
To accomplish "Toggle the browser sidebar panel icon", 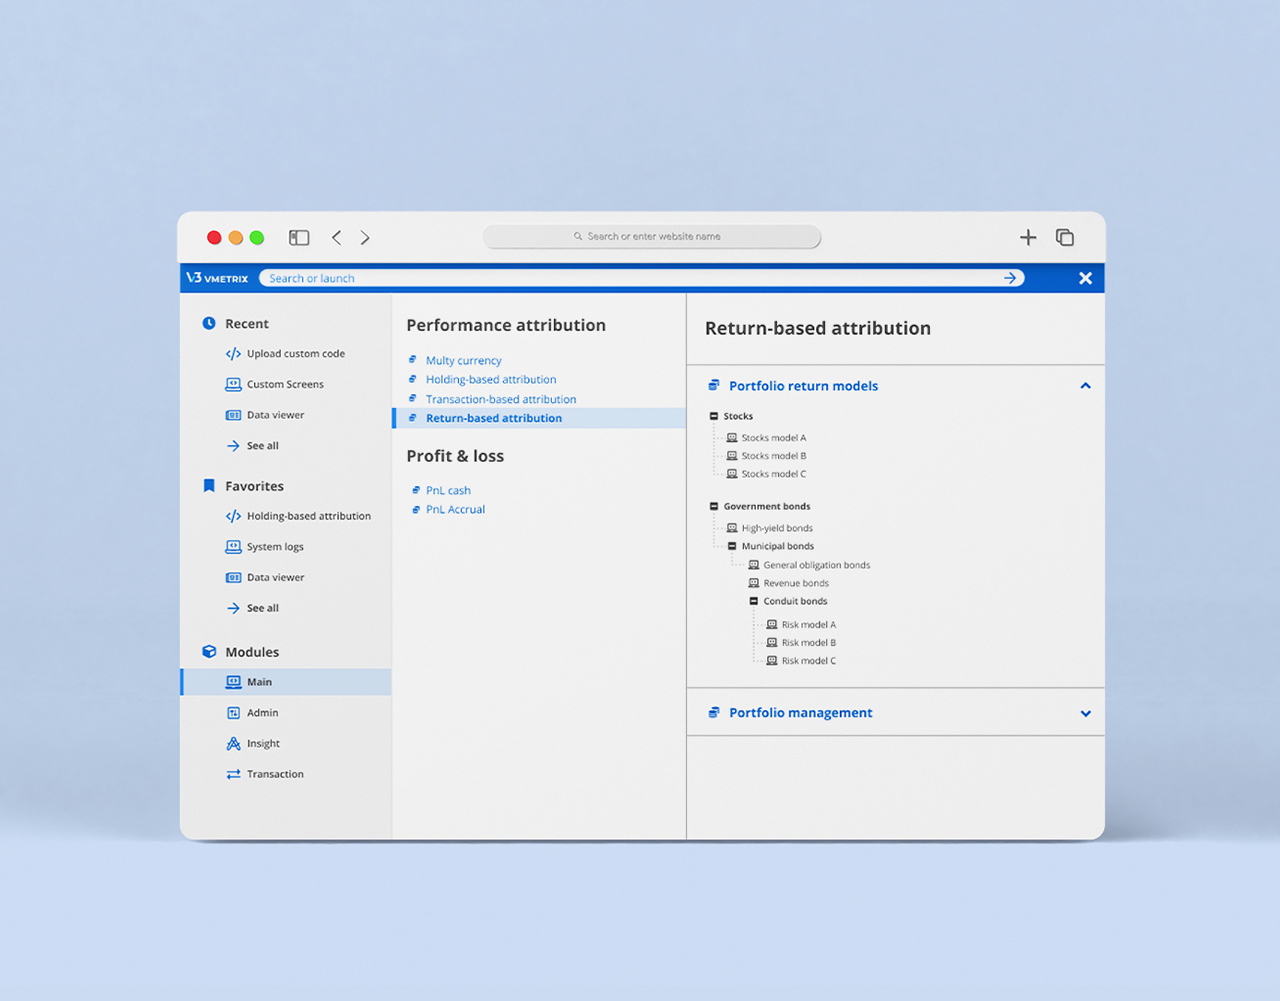I will coord(299,238).
